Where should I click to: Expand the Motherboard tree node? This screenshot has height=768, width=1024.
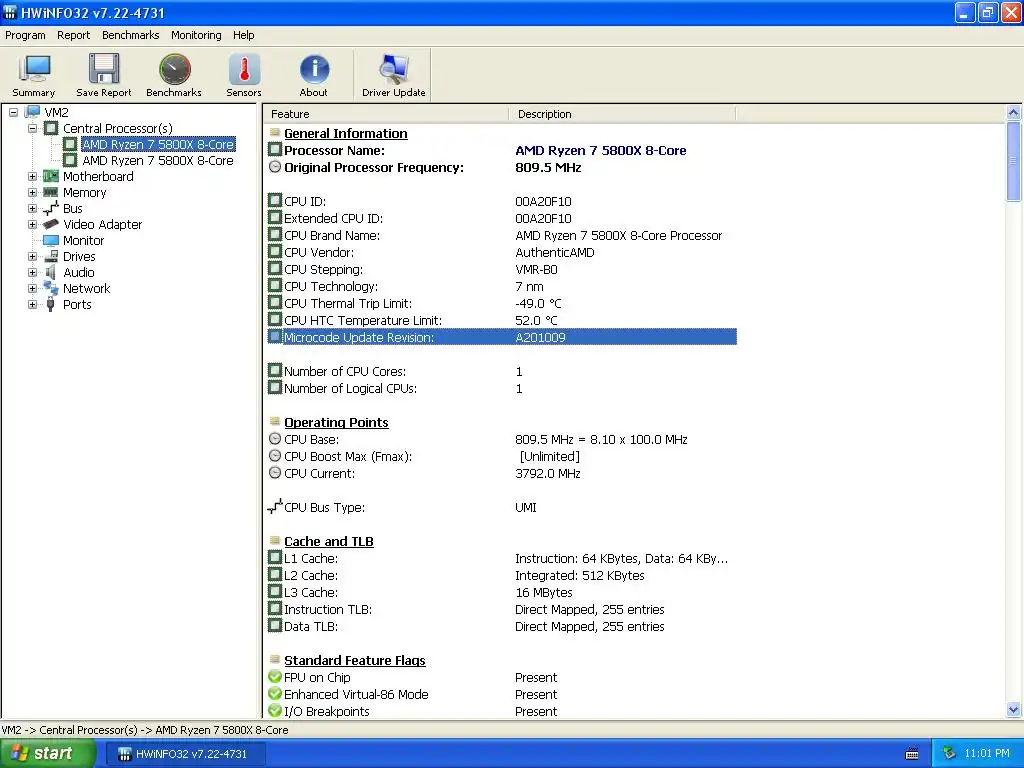[x=32, y=176]
